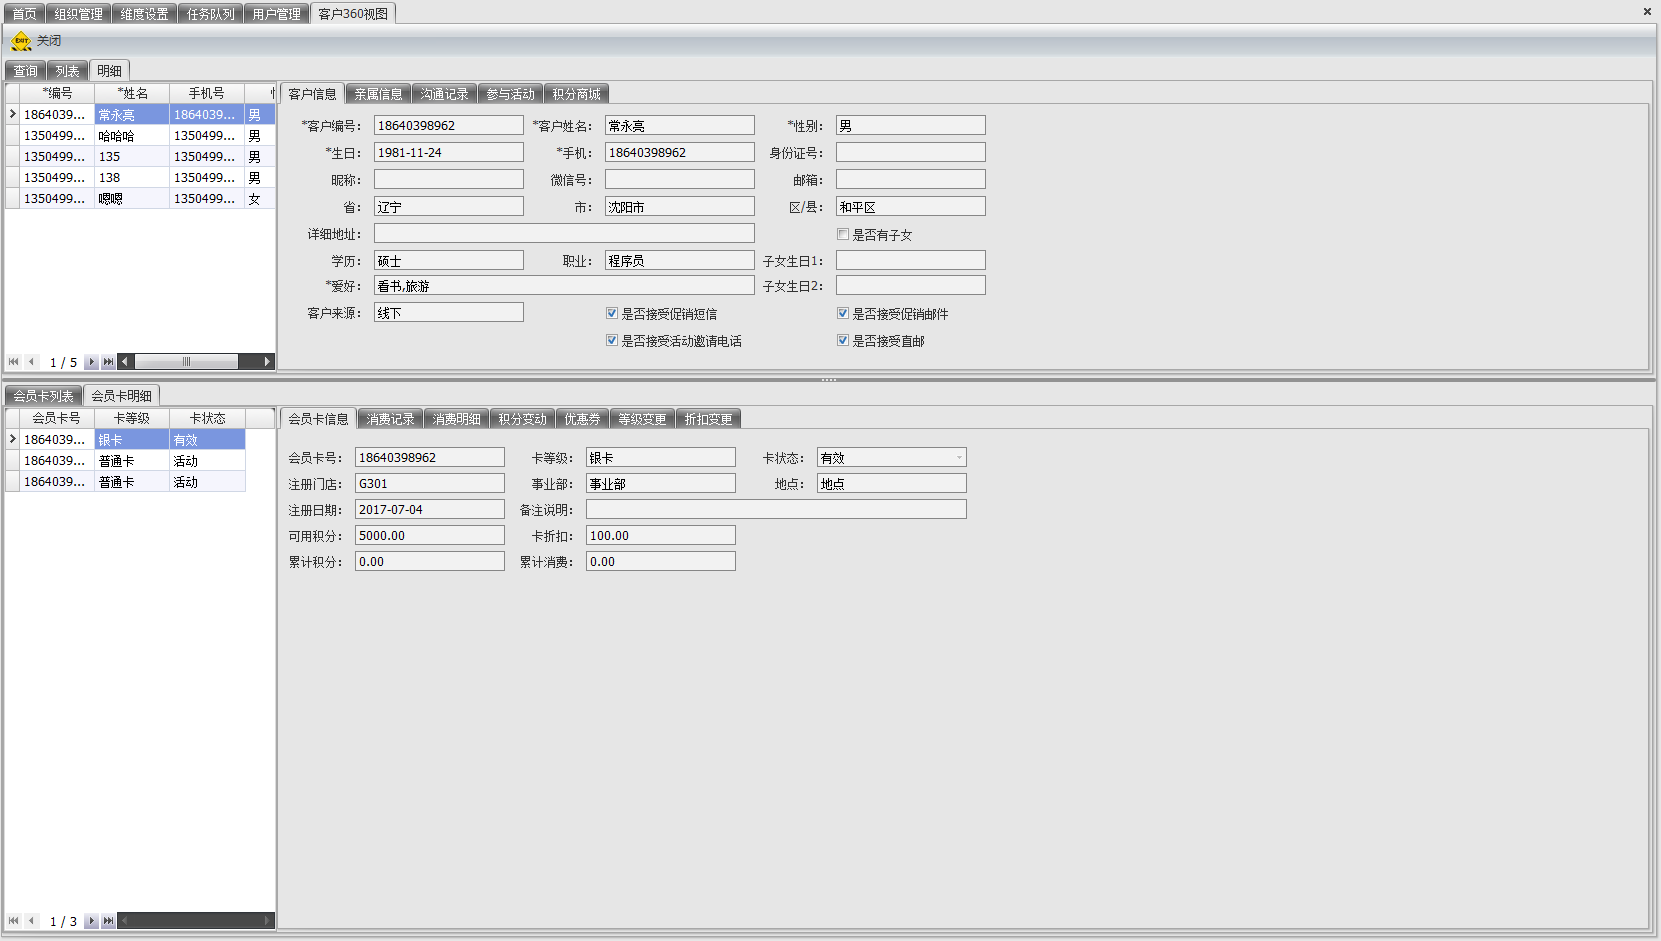Click the 关闭 button label

49,41
